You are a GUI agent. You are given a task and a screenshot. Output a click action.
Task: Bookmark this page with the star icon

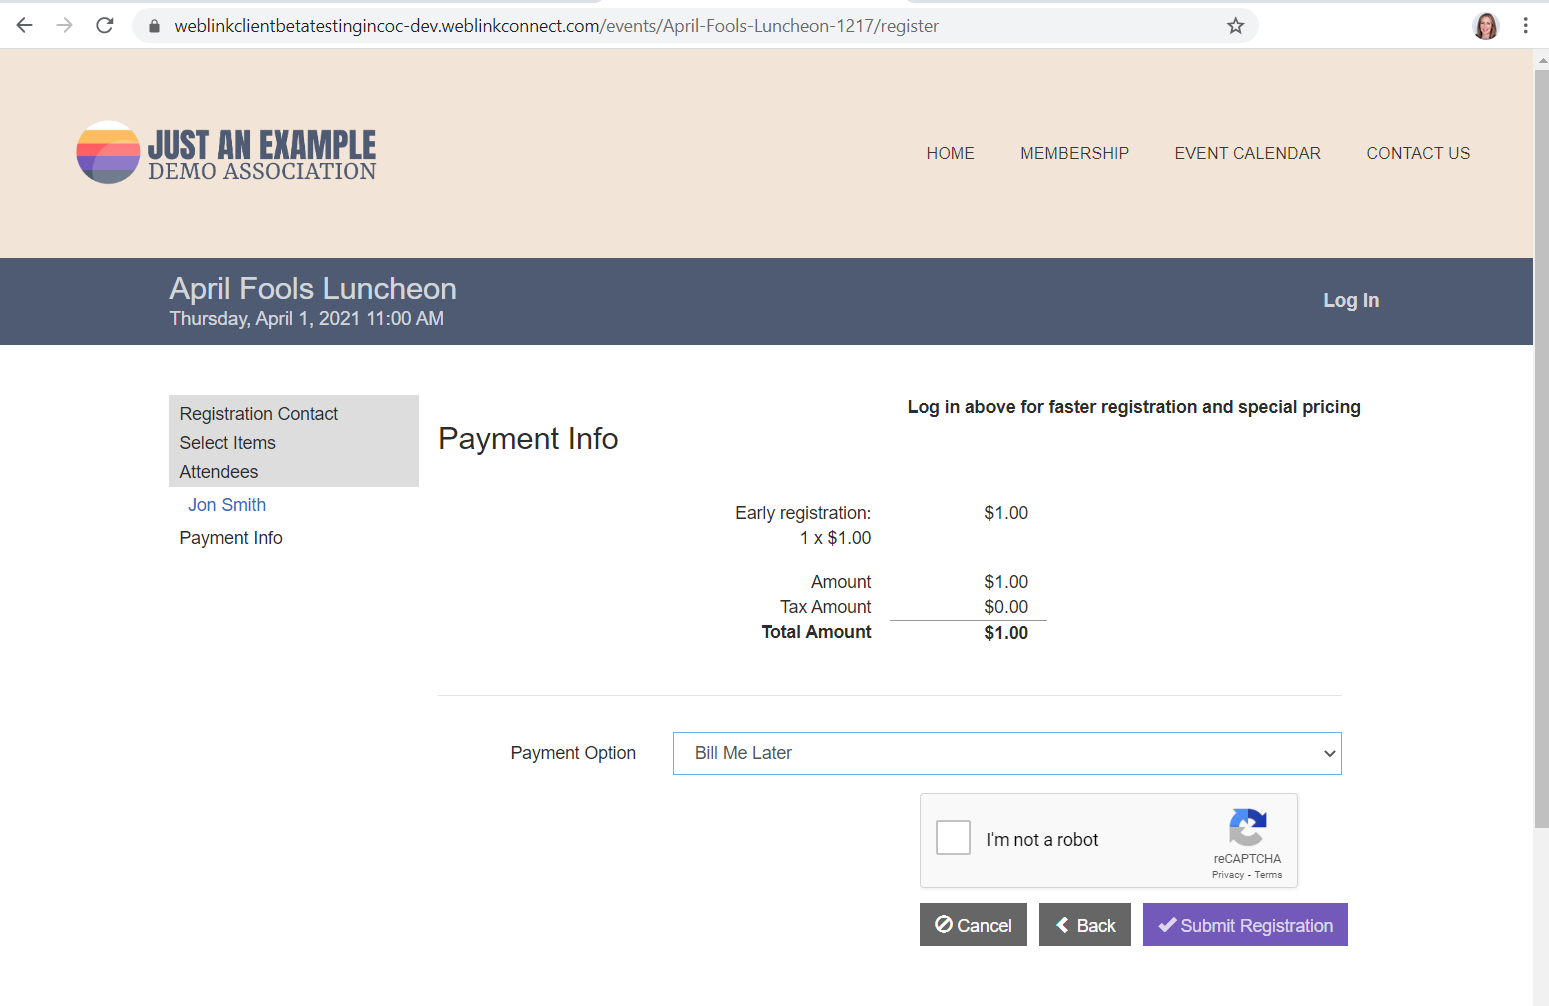(x=1236, y=26)
